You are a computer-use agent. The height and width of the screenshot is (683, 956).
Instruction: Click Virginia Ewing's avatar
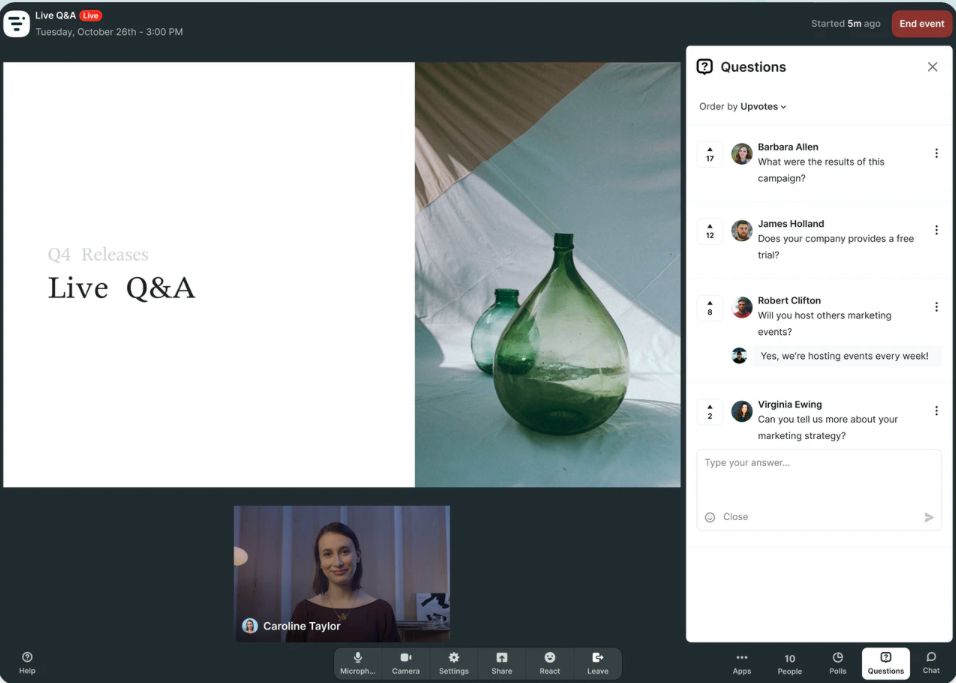pyautogui.click(x=741, y=412)
